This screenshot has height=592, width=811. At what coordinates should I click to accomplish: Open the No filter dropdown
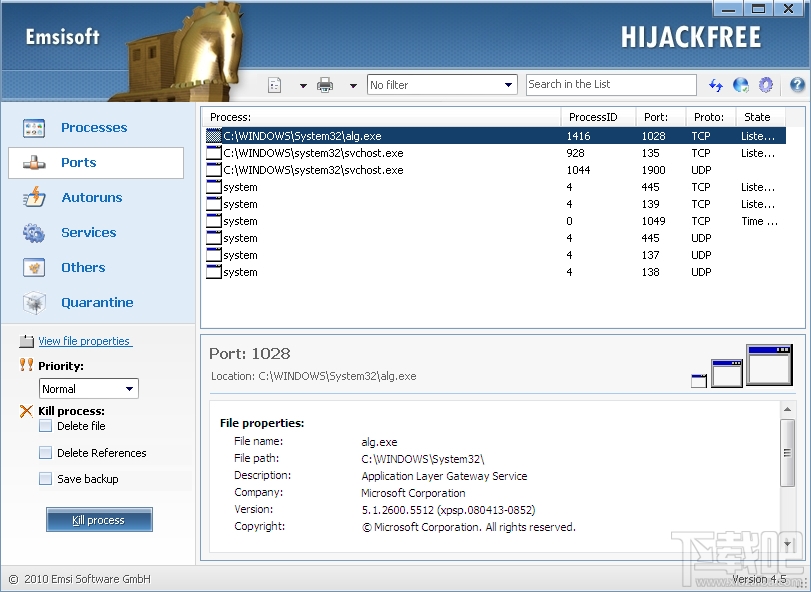pos(441,85)
